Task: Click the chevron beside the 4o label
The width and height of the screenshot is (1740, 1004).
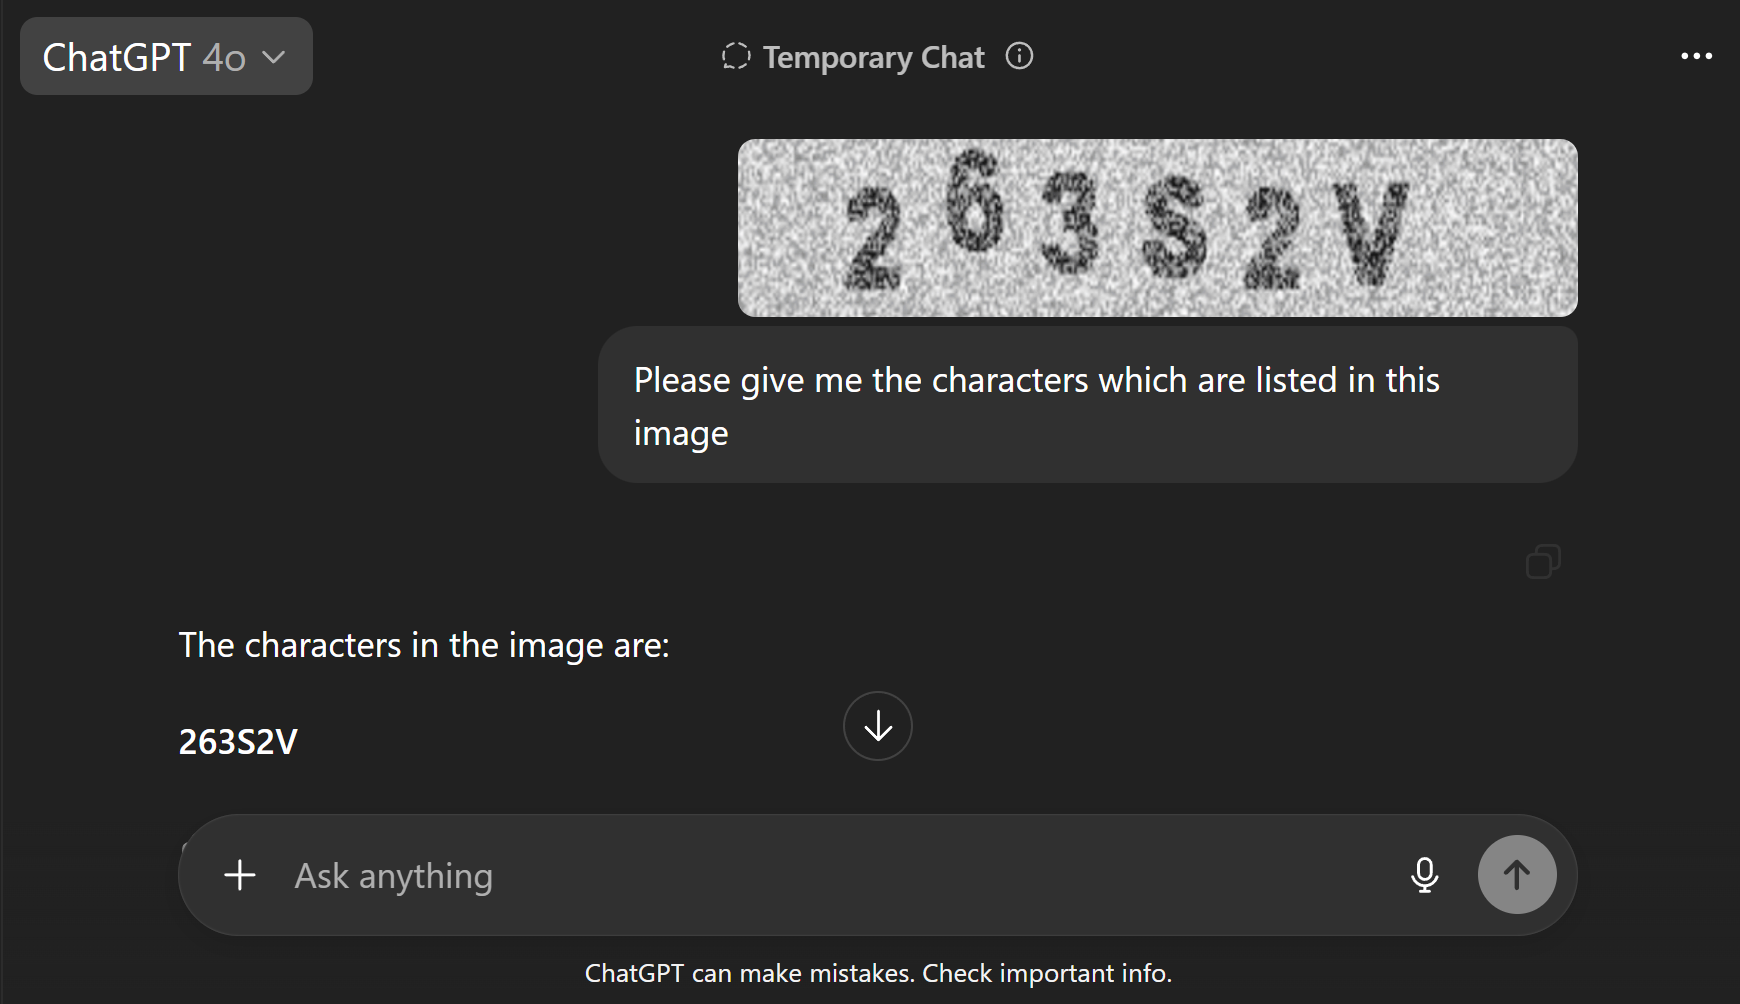Action: pos(273,58)
